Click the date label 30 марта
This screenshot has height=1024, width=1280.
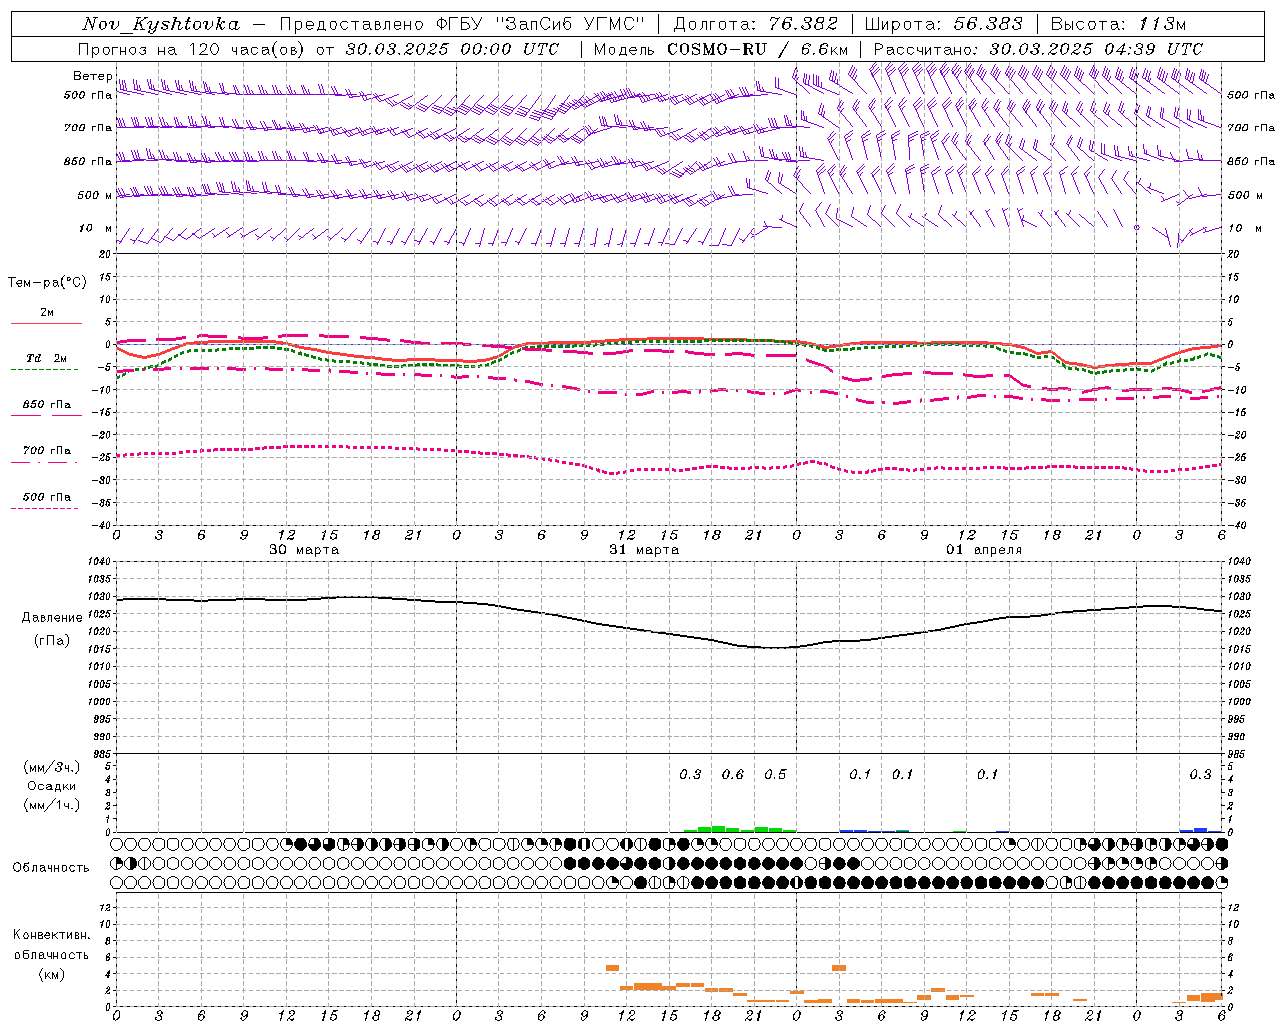304,549
